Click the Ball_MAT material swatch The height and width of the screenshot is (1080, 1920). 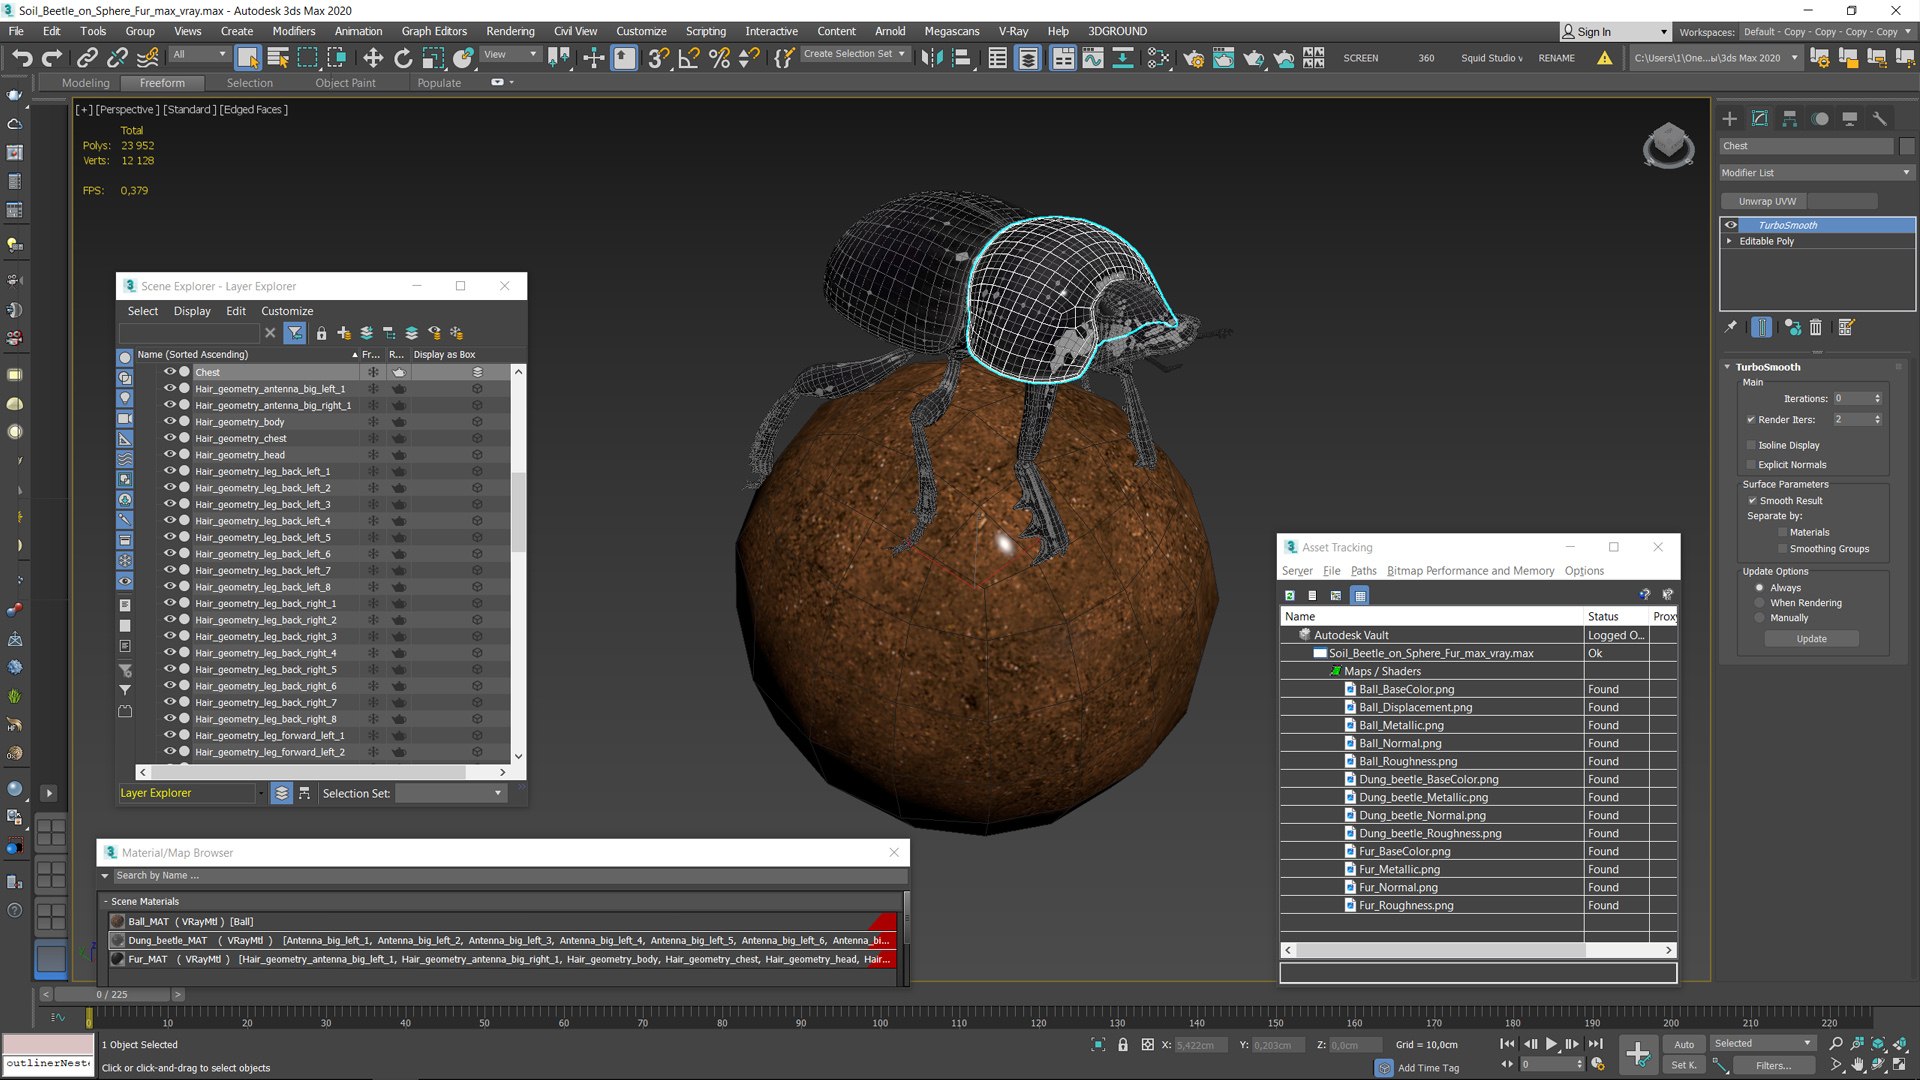(x=118, y=922)
